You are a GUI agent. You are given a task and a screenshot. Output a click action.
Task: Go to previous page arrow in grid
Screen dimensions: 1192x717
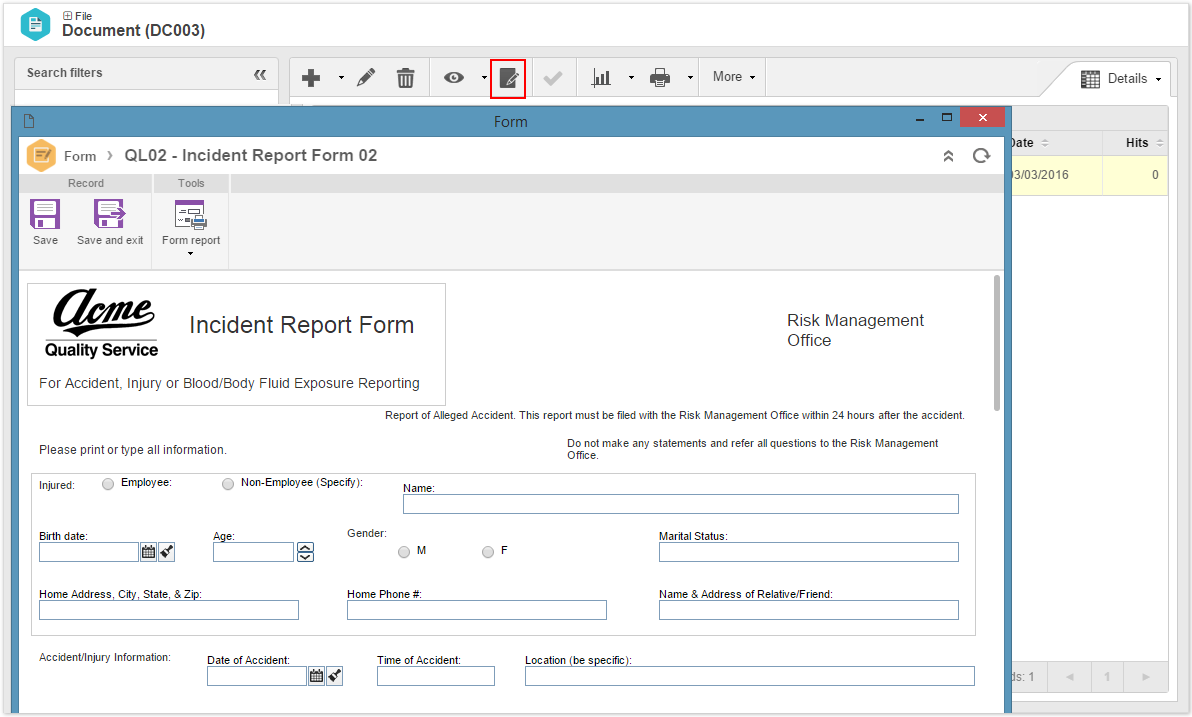pos(1070,677)
